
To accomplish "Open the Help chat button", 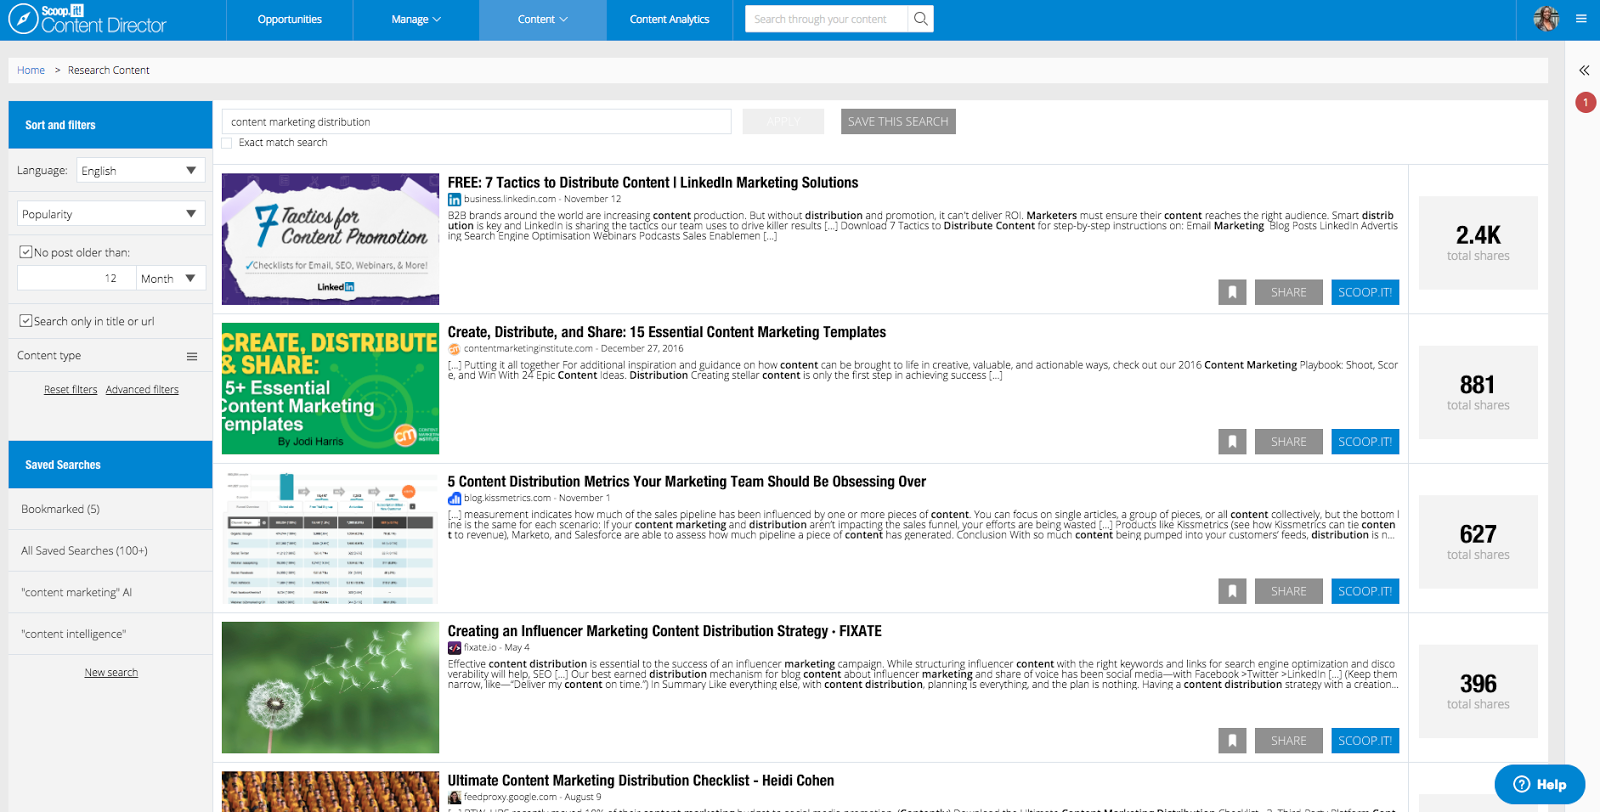I will (1540, 784).
